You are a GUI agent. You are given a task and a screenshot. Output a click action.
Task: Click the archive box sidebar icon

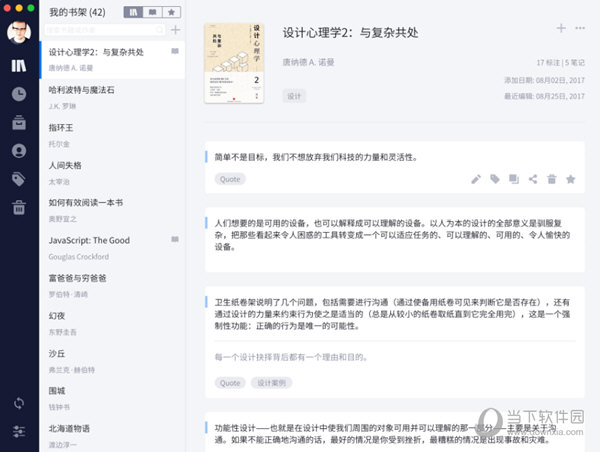(19, 123)
